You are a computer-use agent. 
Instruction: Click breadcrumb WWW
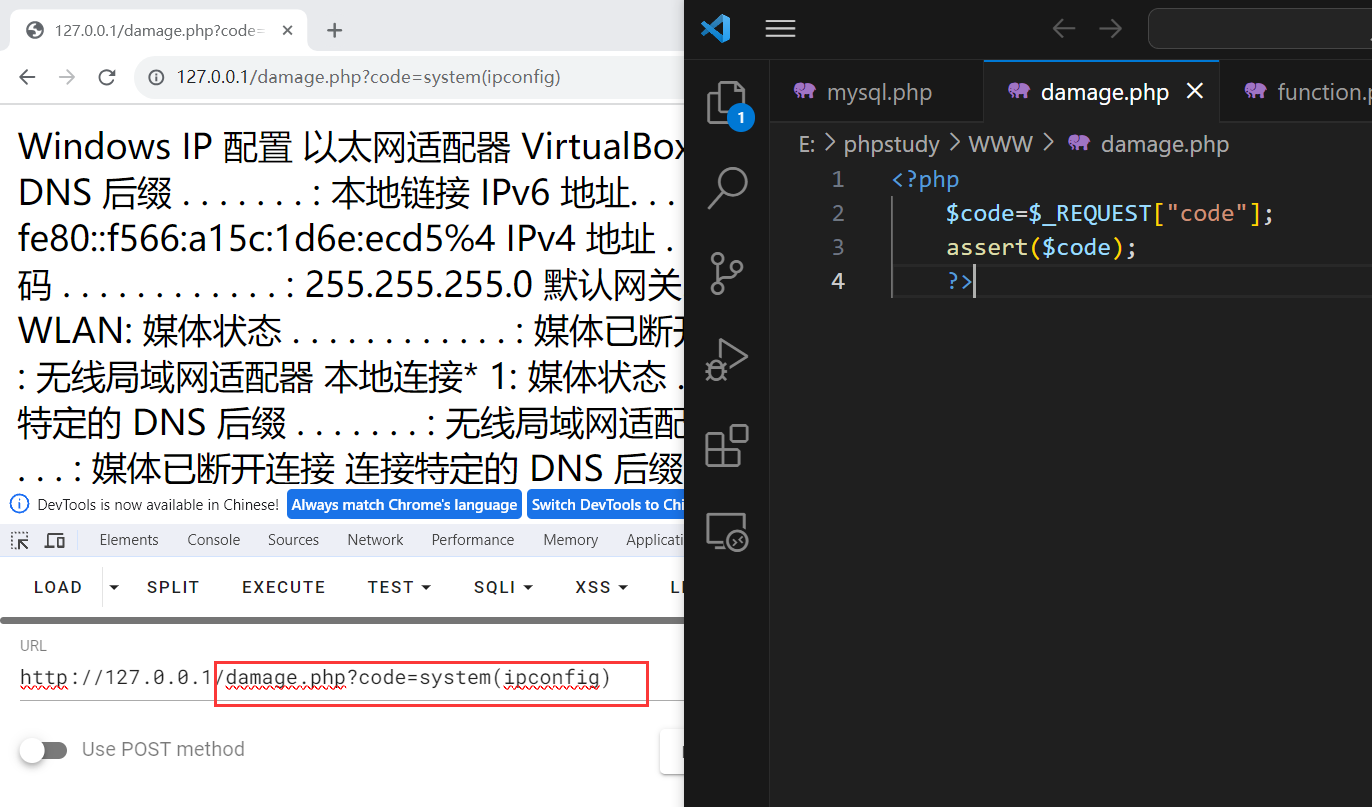click(1000, 144)
